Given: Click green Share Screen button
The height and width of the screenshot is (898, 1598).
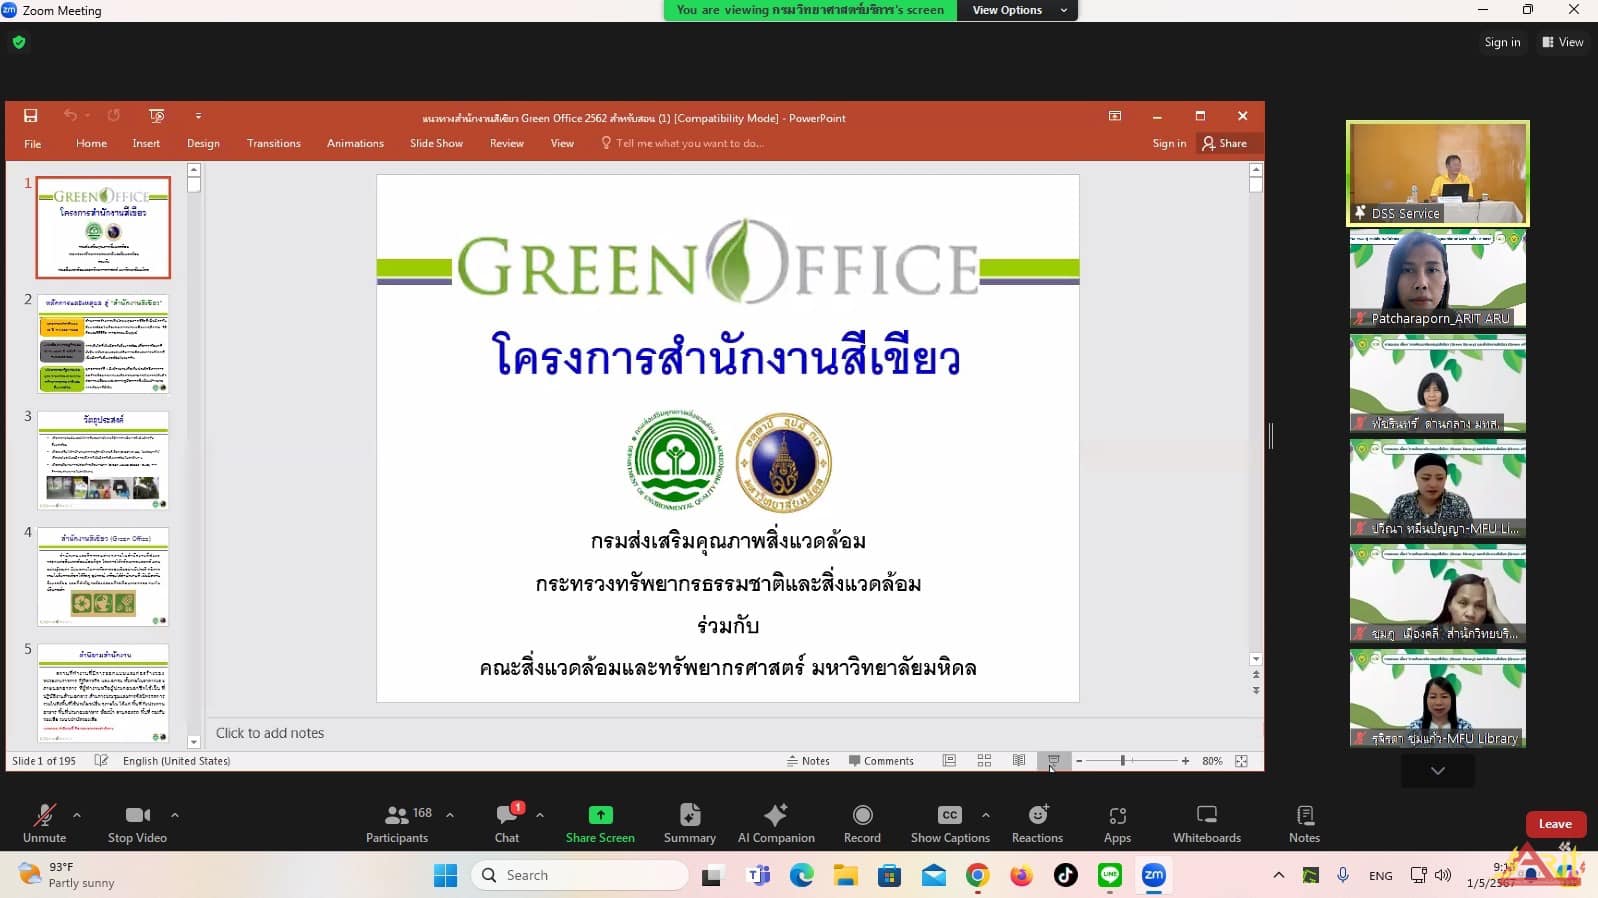Looking at the screenshot, I should (600, 824).
